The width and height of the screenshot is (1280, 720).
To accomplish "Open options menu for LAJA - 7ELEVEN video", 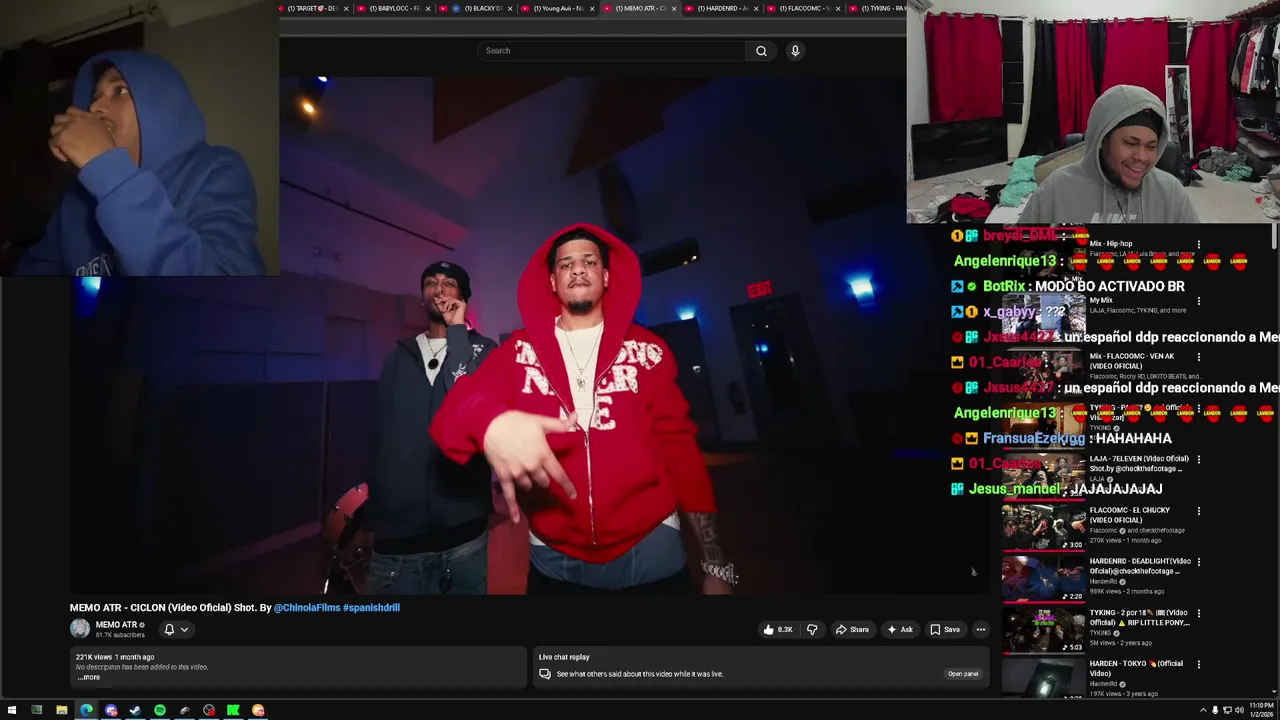I will point(1198,459).
